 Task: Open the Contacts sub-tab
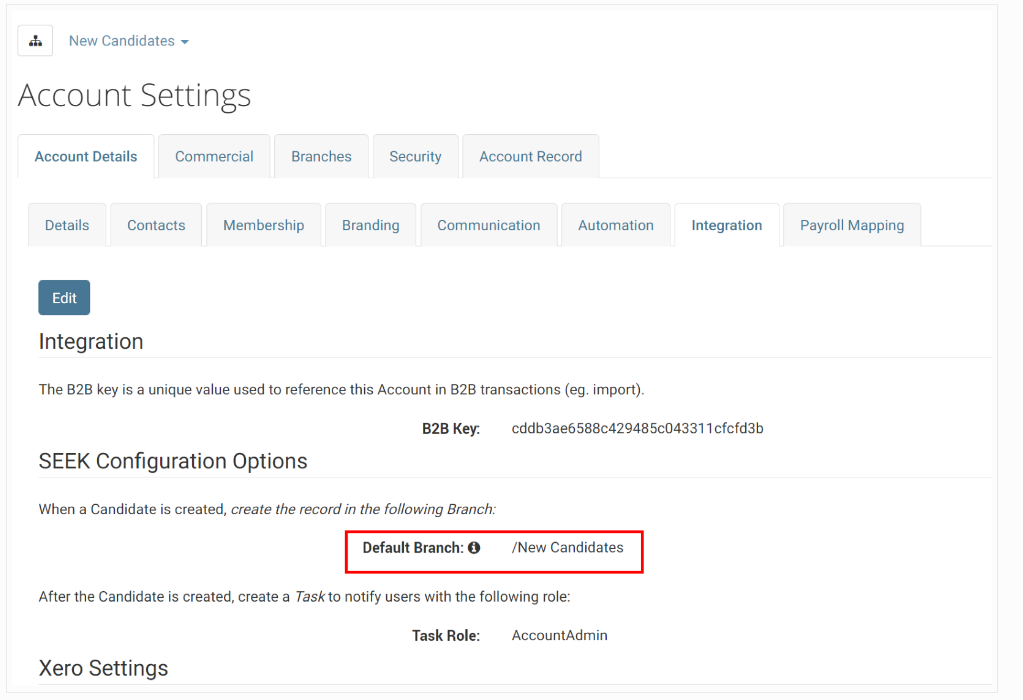[x=156, y=225]
